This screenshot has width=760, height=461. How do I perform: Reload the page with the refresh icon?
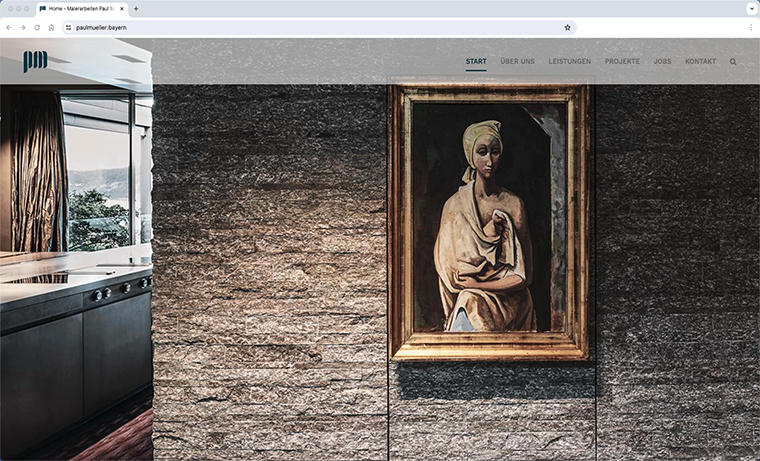tap(37, 28)
